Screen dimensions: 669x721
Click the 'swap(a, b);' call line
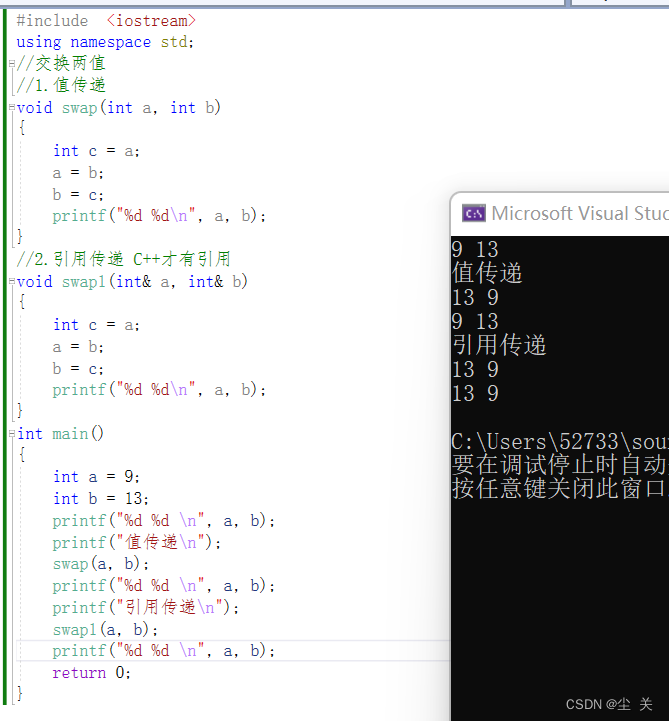[101, 564]
